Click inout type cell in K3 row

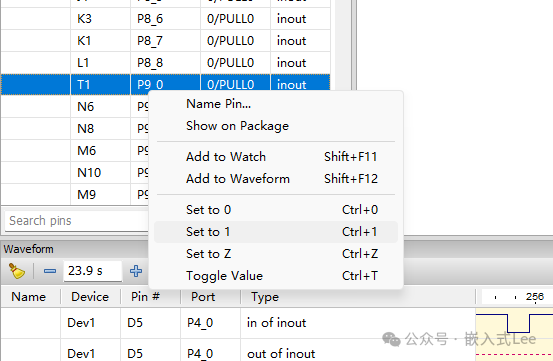click(300, 19)
